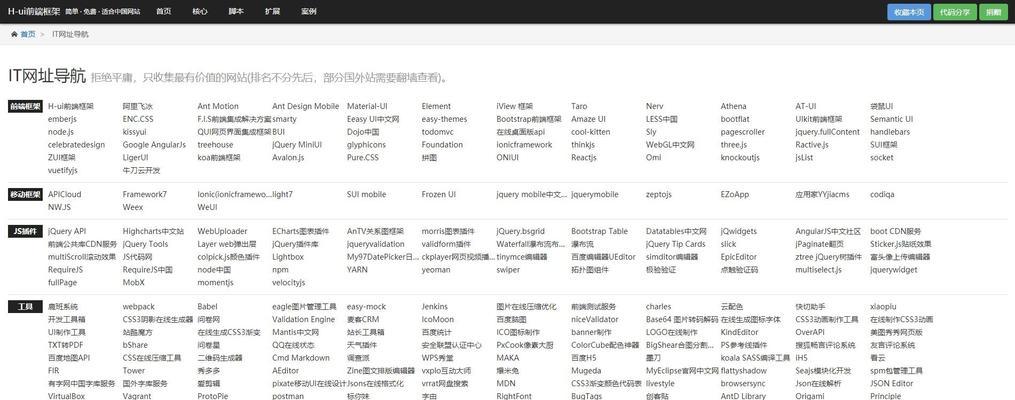Screen dimensions: 1015x400
Task: Open the browsersync link
Action: pyautogui.click(x=743, y=383)
